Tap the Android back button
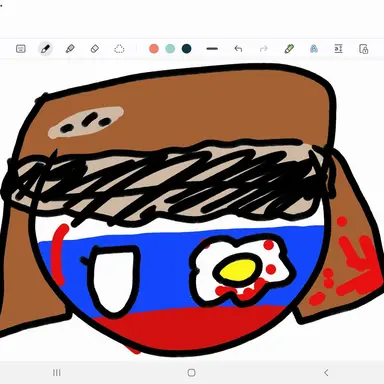Viewport: 384px width, 384px height. point(326,373)
